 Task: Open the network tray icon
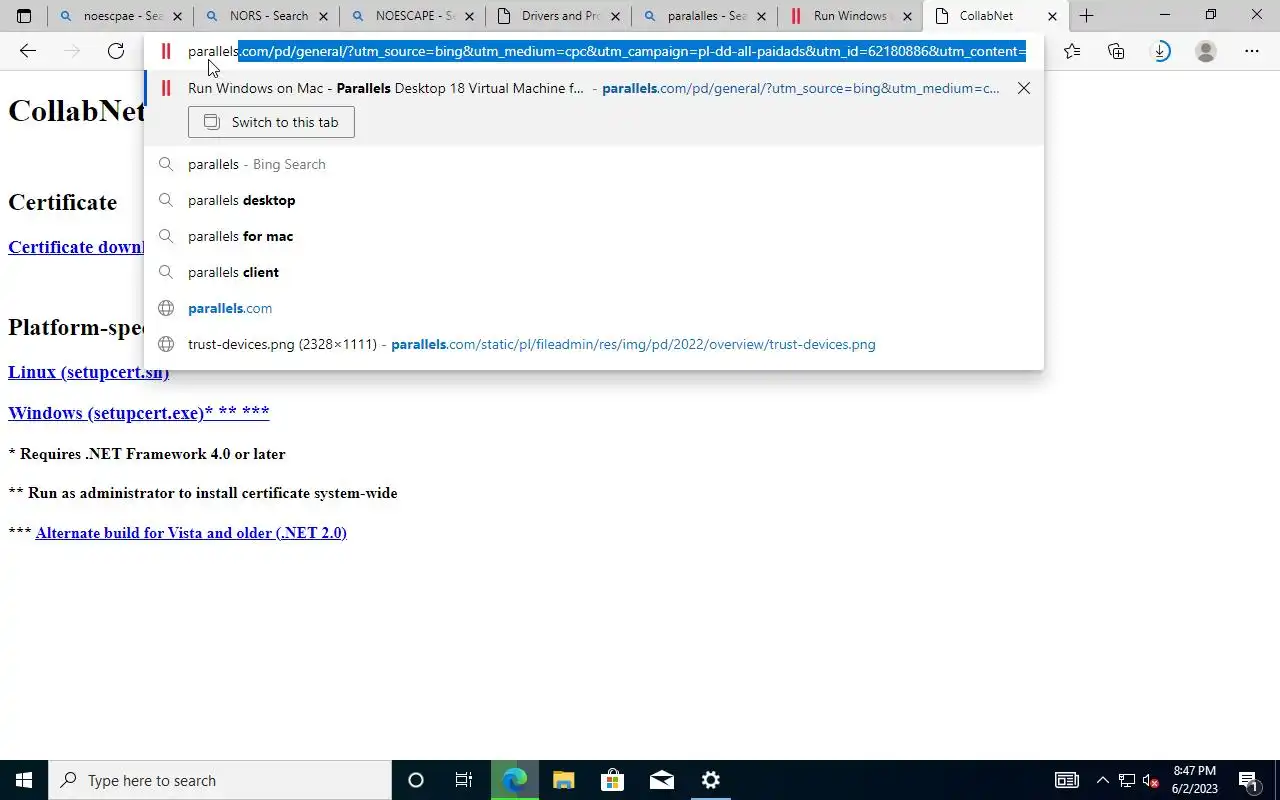click(1127, 780)
